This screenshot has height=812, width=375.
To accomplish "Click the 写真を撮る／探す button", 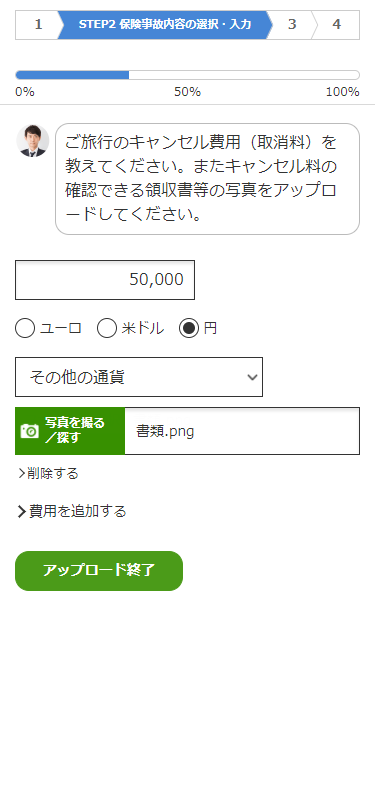I will (70, 431).
